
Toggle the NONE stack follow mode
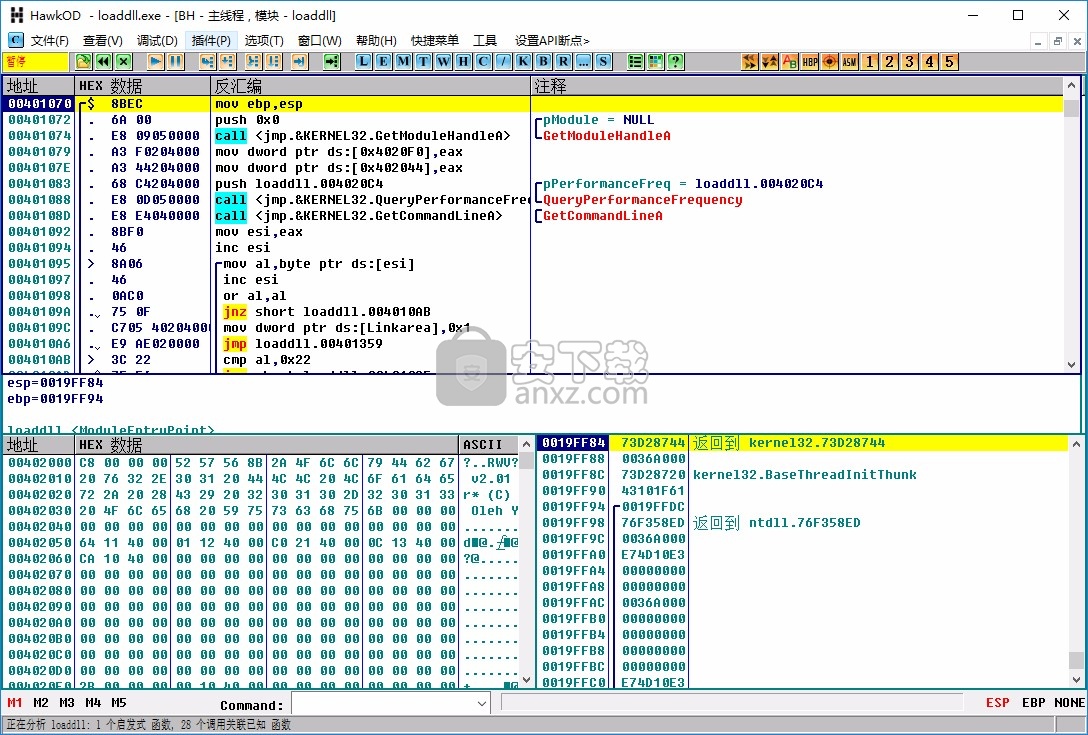1069,703
